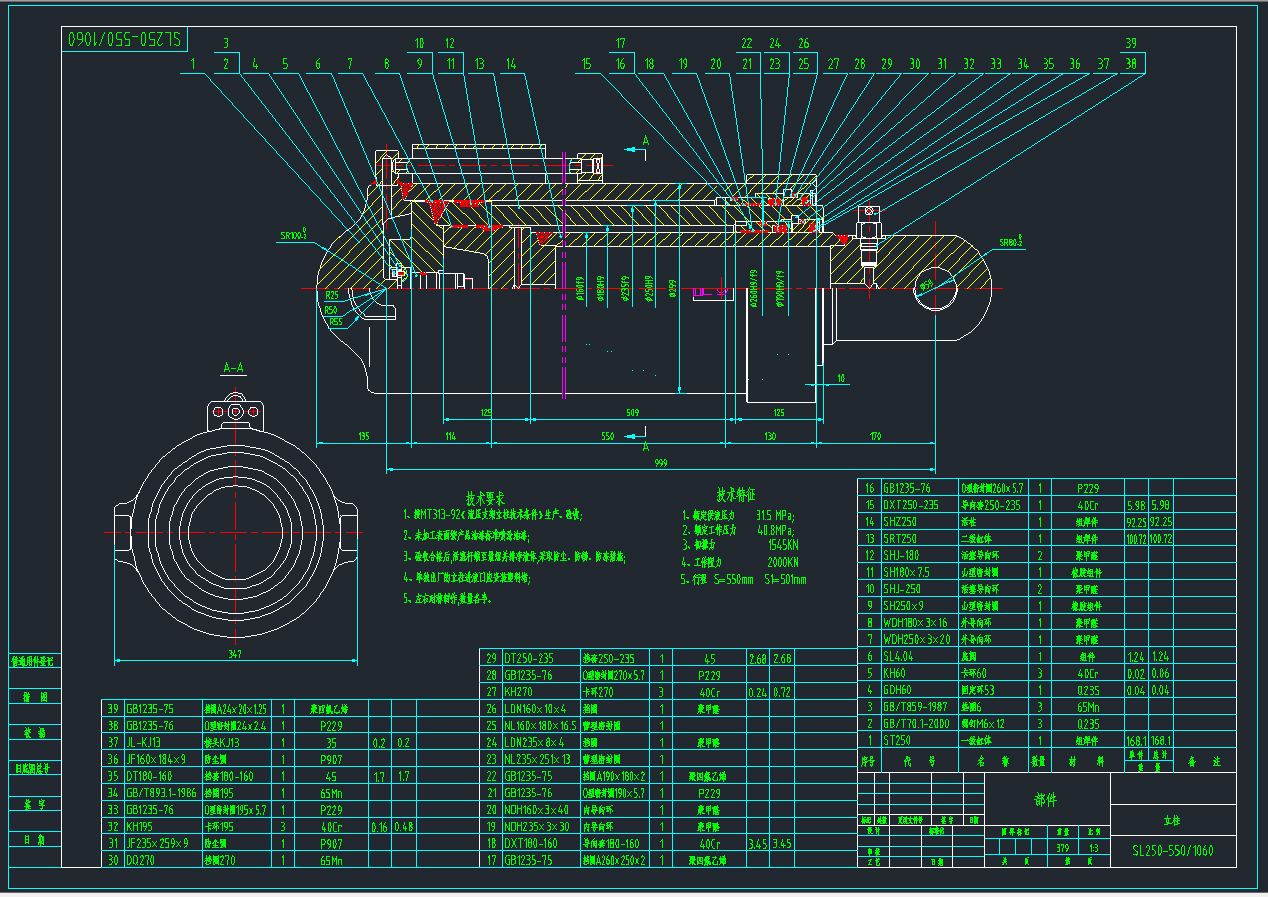Select the GDH60 code in row 4
This screenshot has width=1268, height=897.
tap(897, 691)
